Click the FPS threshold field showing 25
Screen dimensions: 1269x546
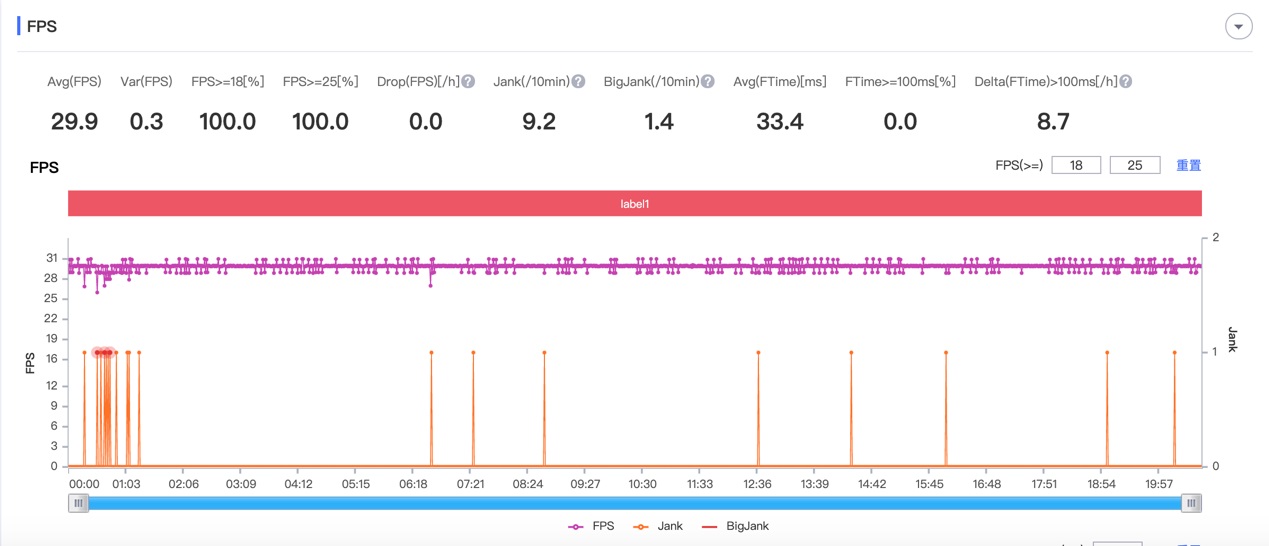click(x=1135, y=165)
